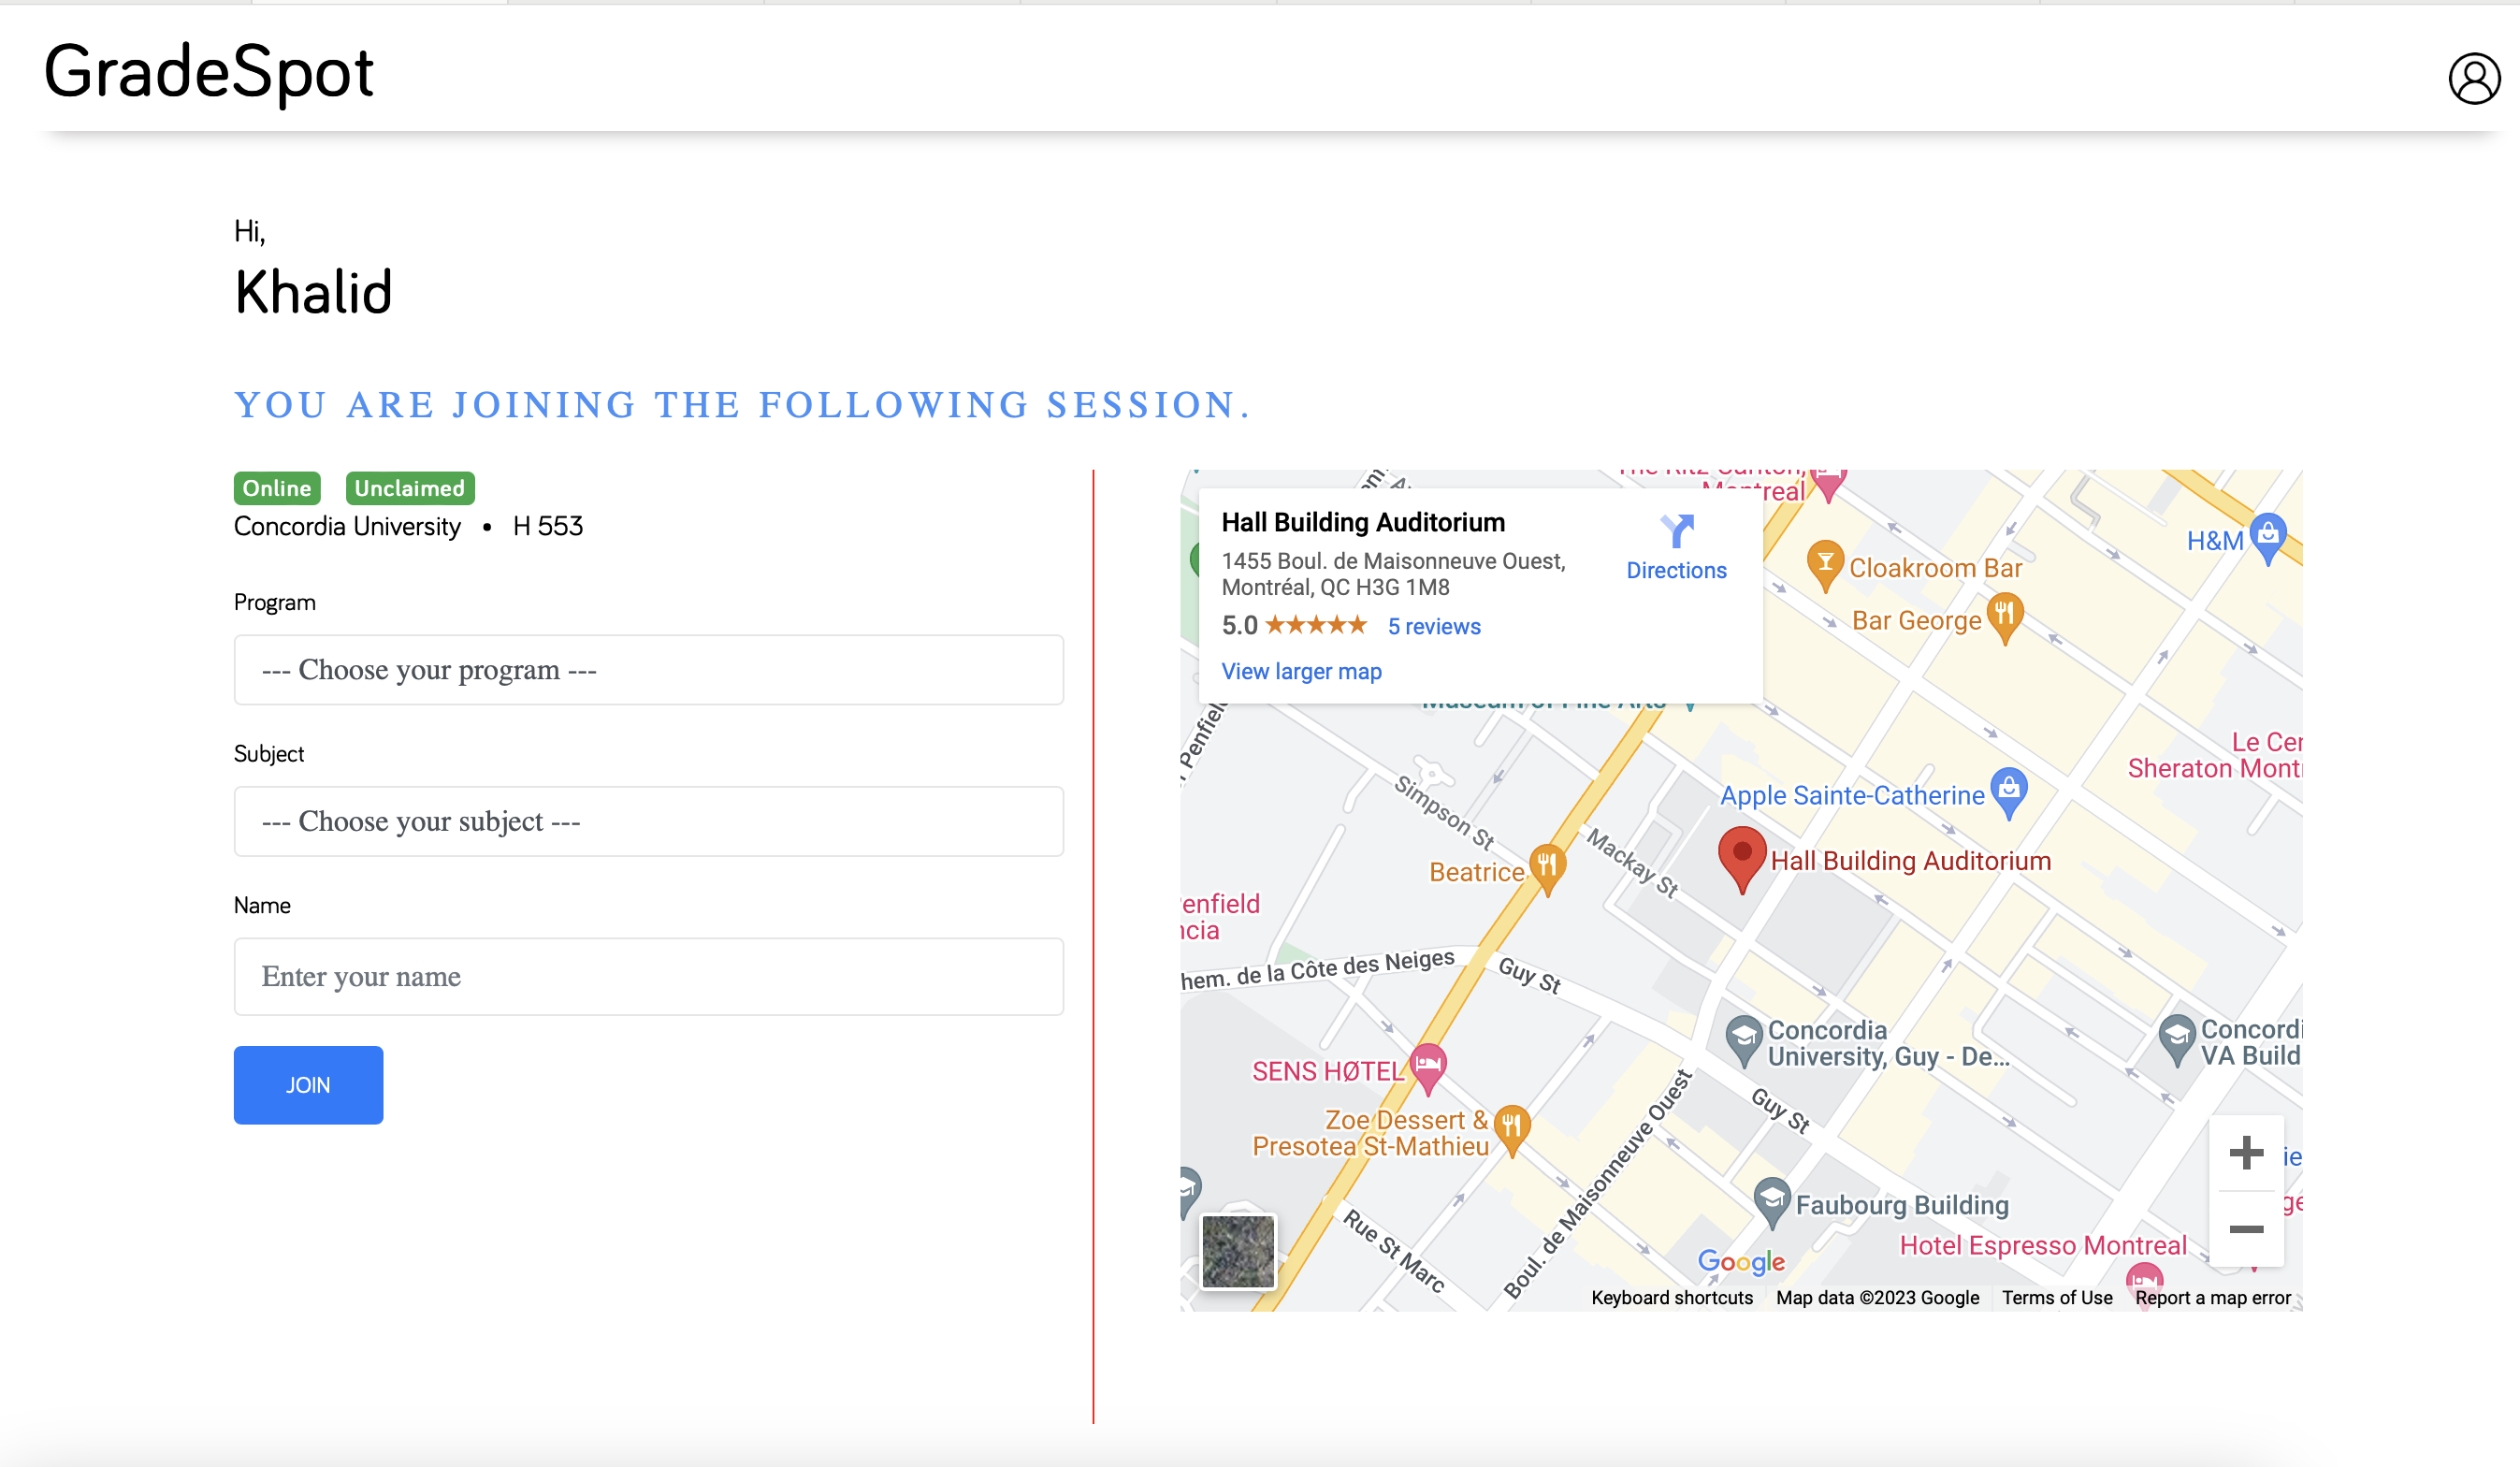Click the Directions arrow icon on map

tap(1676, 530)
